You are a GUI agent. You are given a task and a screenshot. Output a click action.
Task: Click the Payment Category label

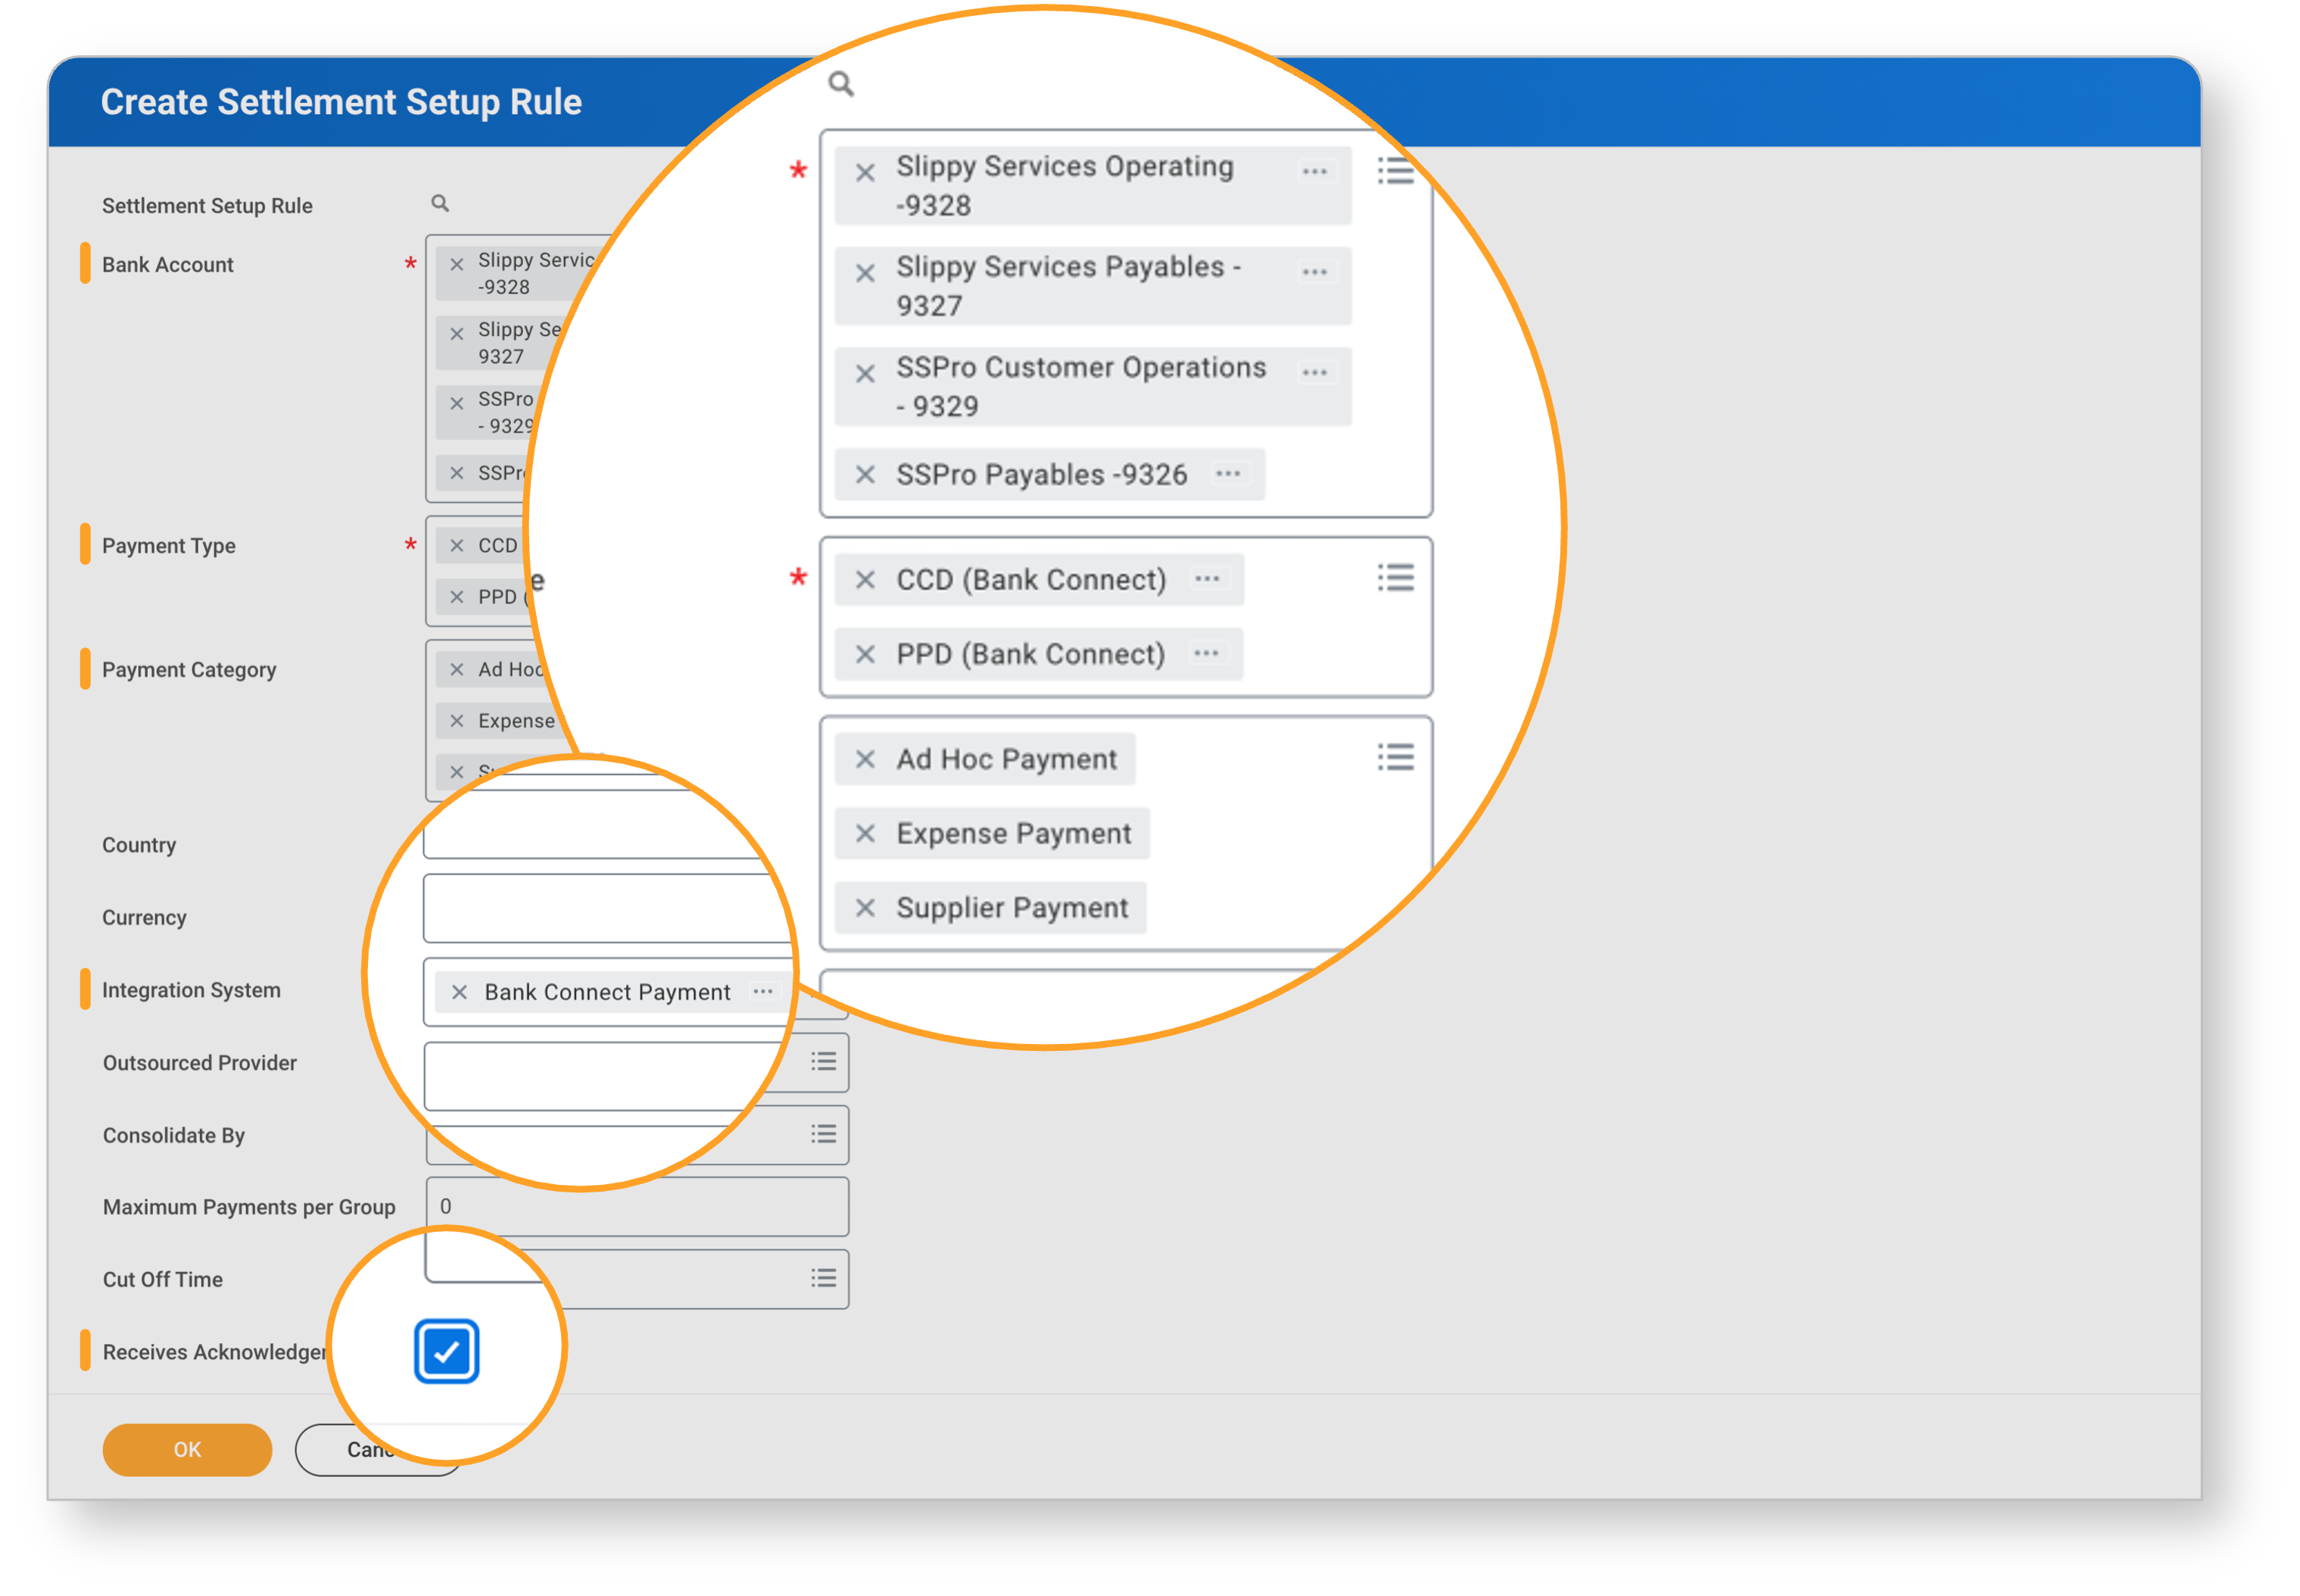coord(189,671)
